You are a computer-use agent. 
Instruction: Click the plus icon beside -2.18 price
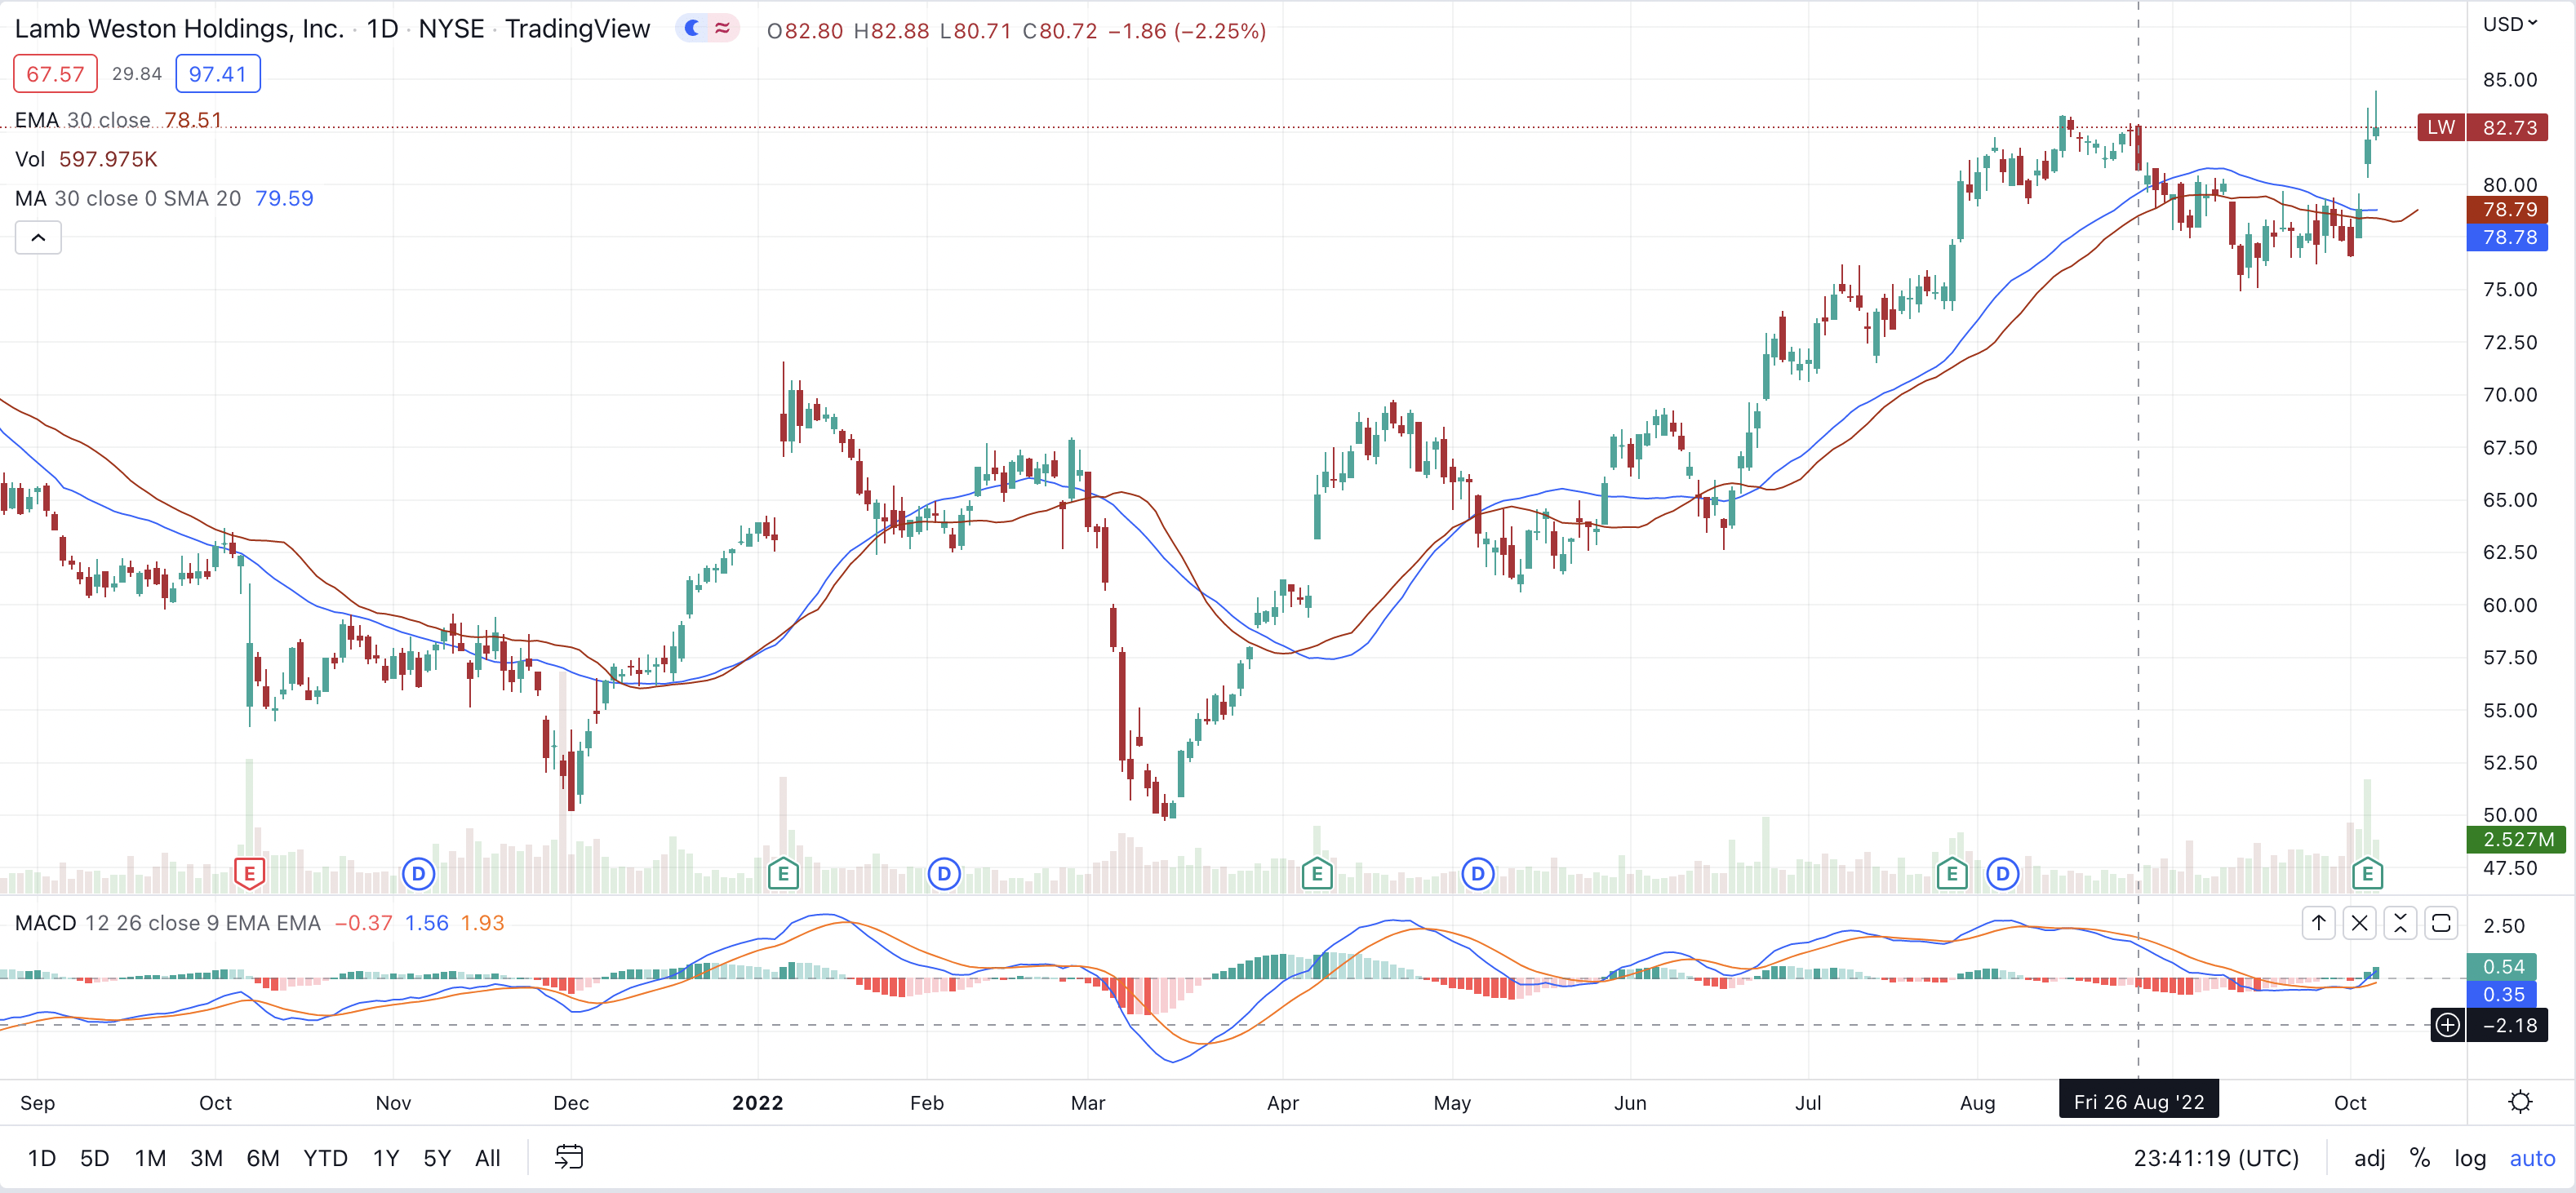click(2447, 1025)
